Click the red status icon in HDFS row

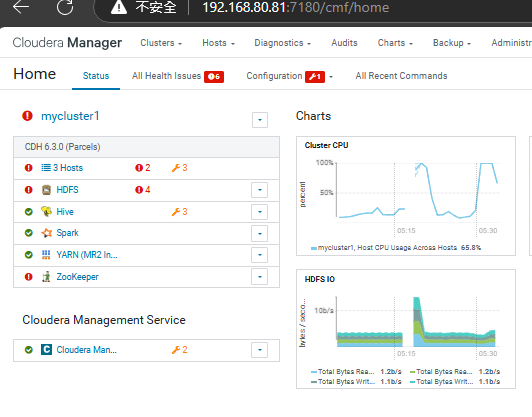28,190
